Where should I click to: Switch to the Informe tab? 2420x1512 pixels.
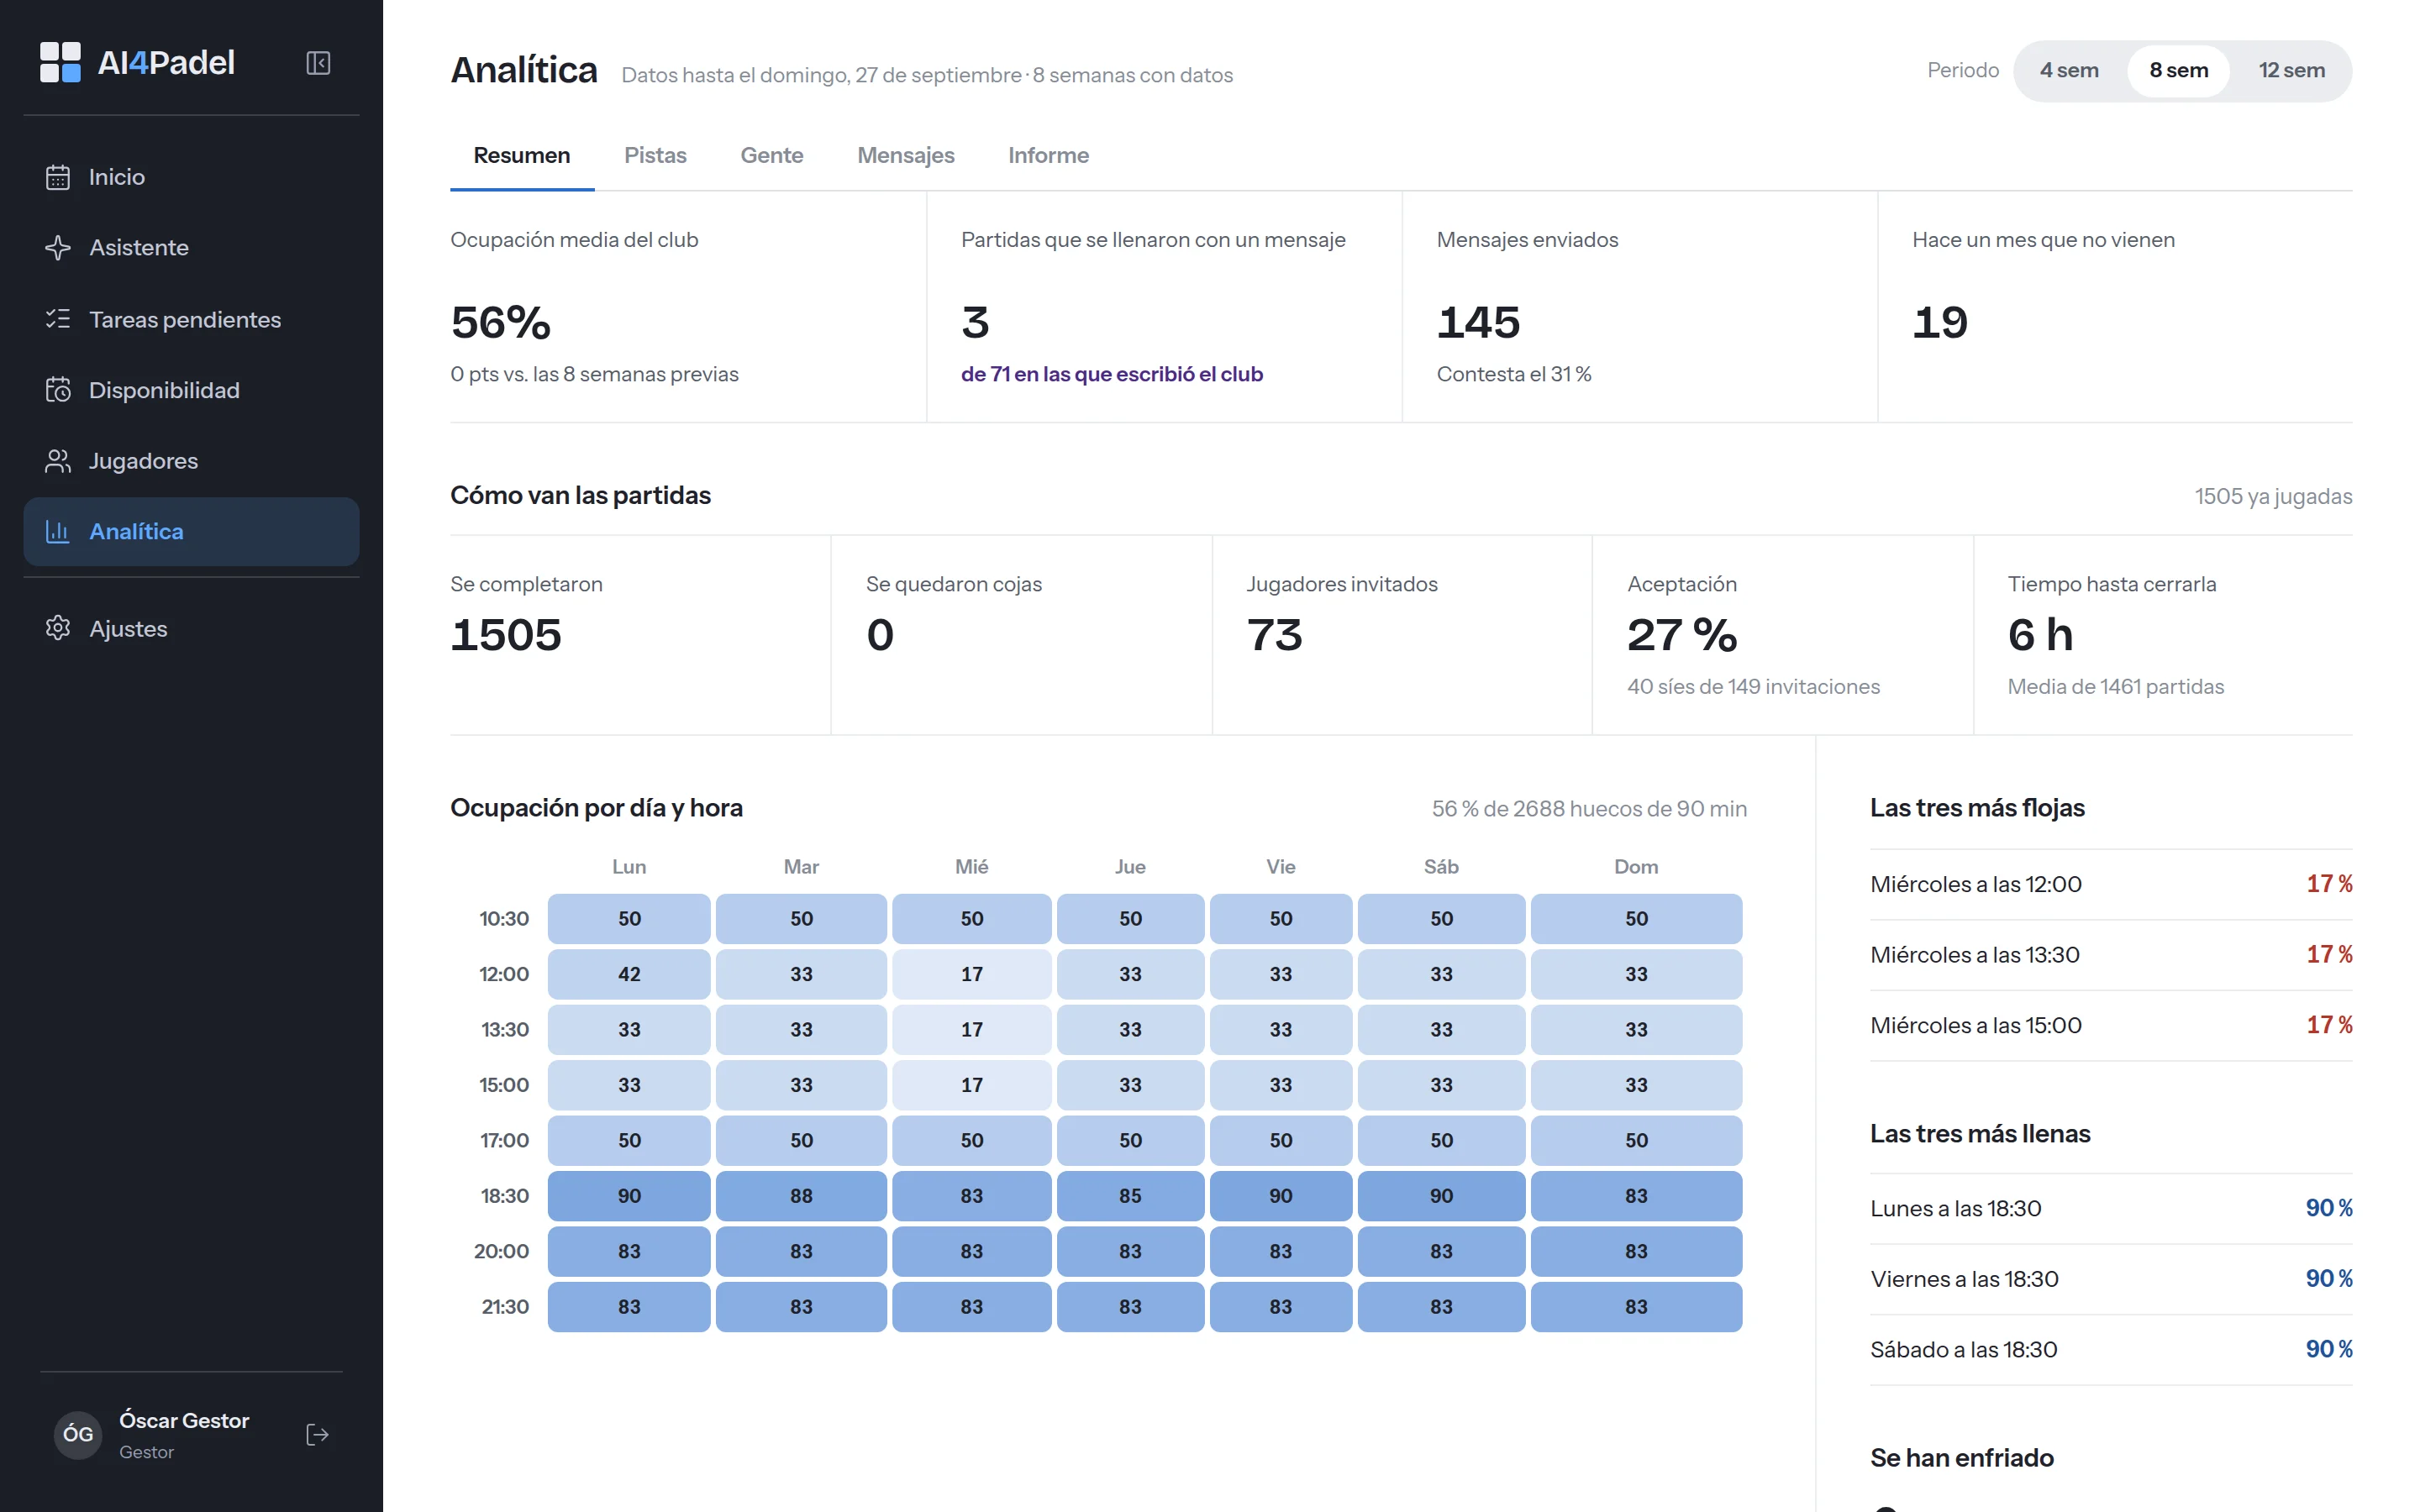point(1048,156)
